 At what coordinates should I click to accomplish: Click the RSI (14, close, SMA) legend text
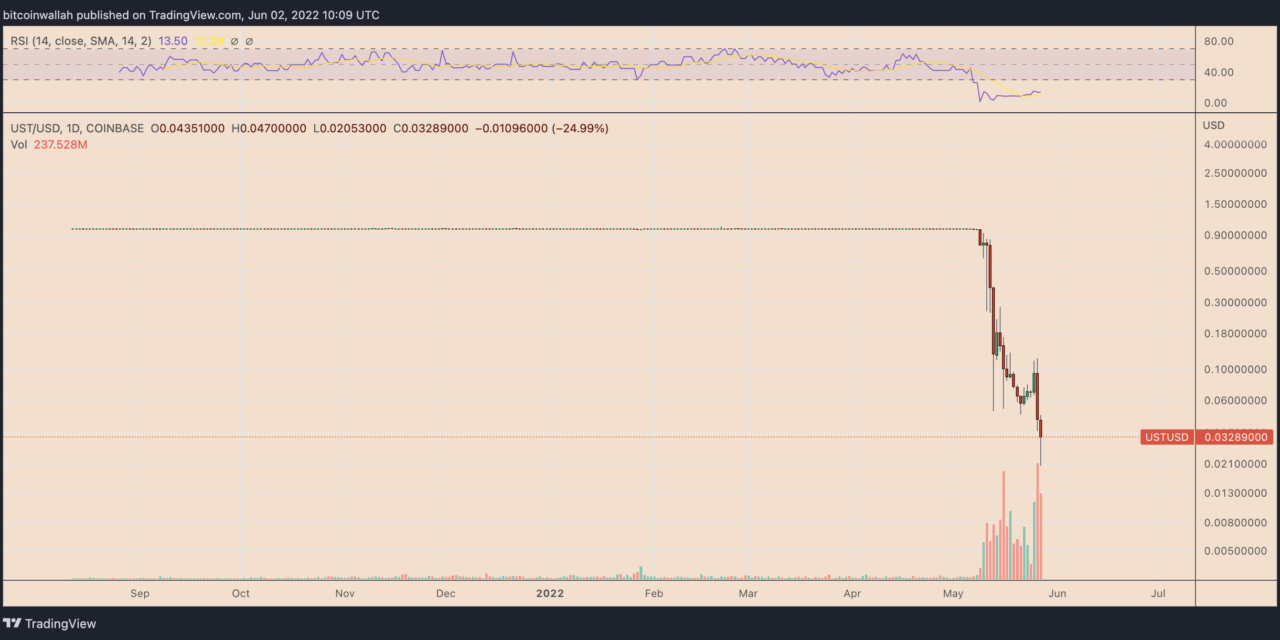(80, 42)
